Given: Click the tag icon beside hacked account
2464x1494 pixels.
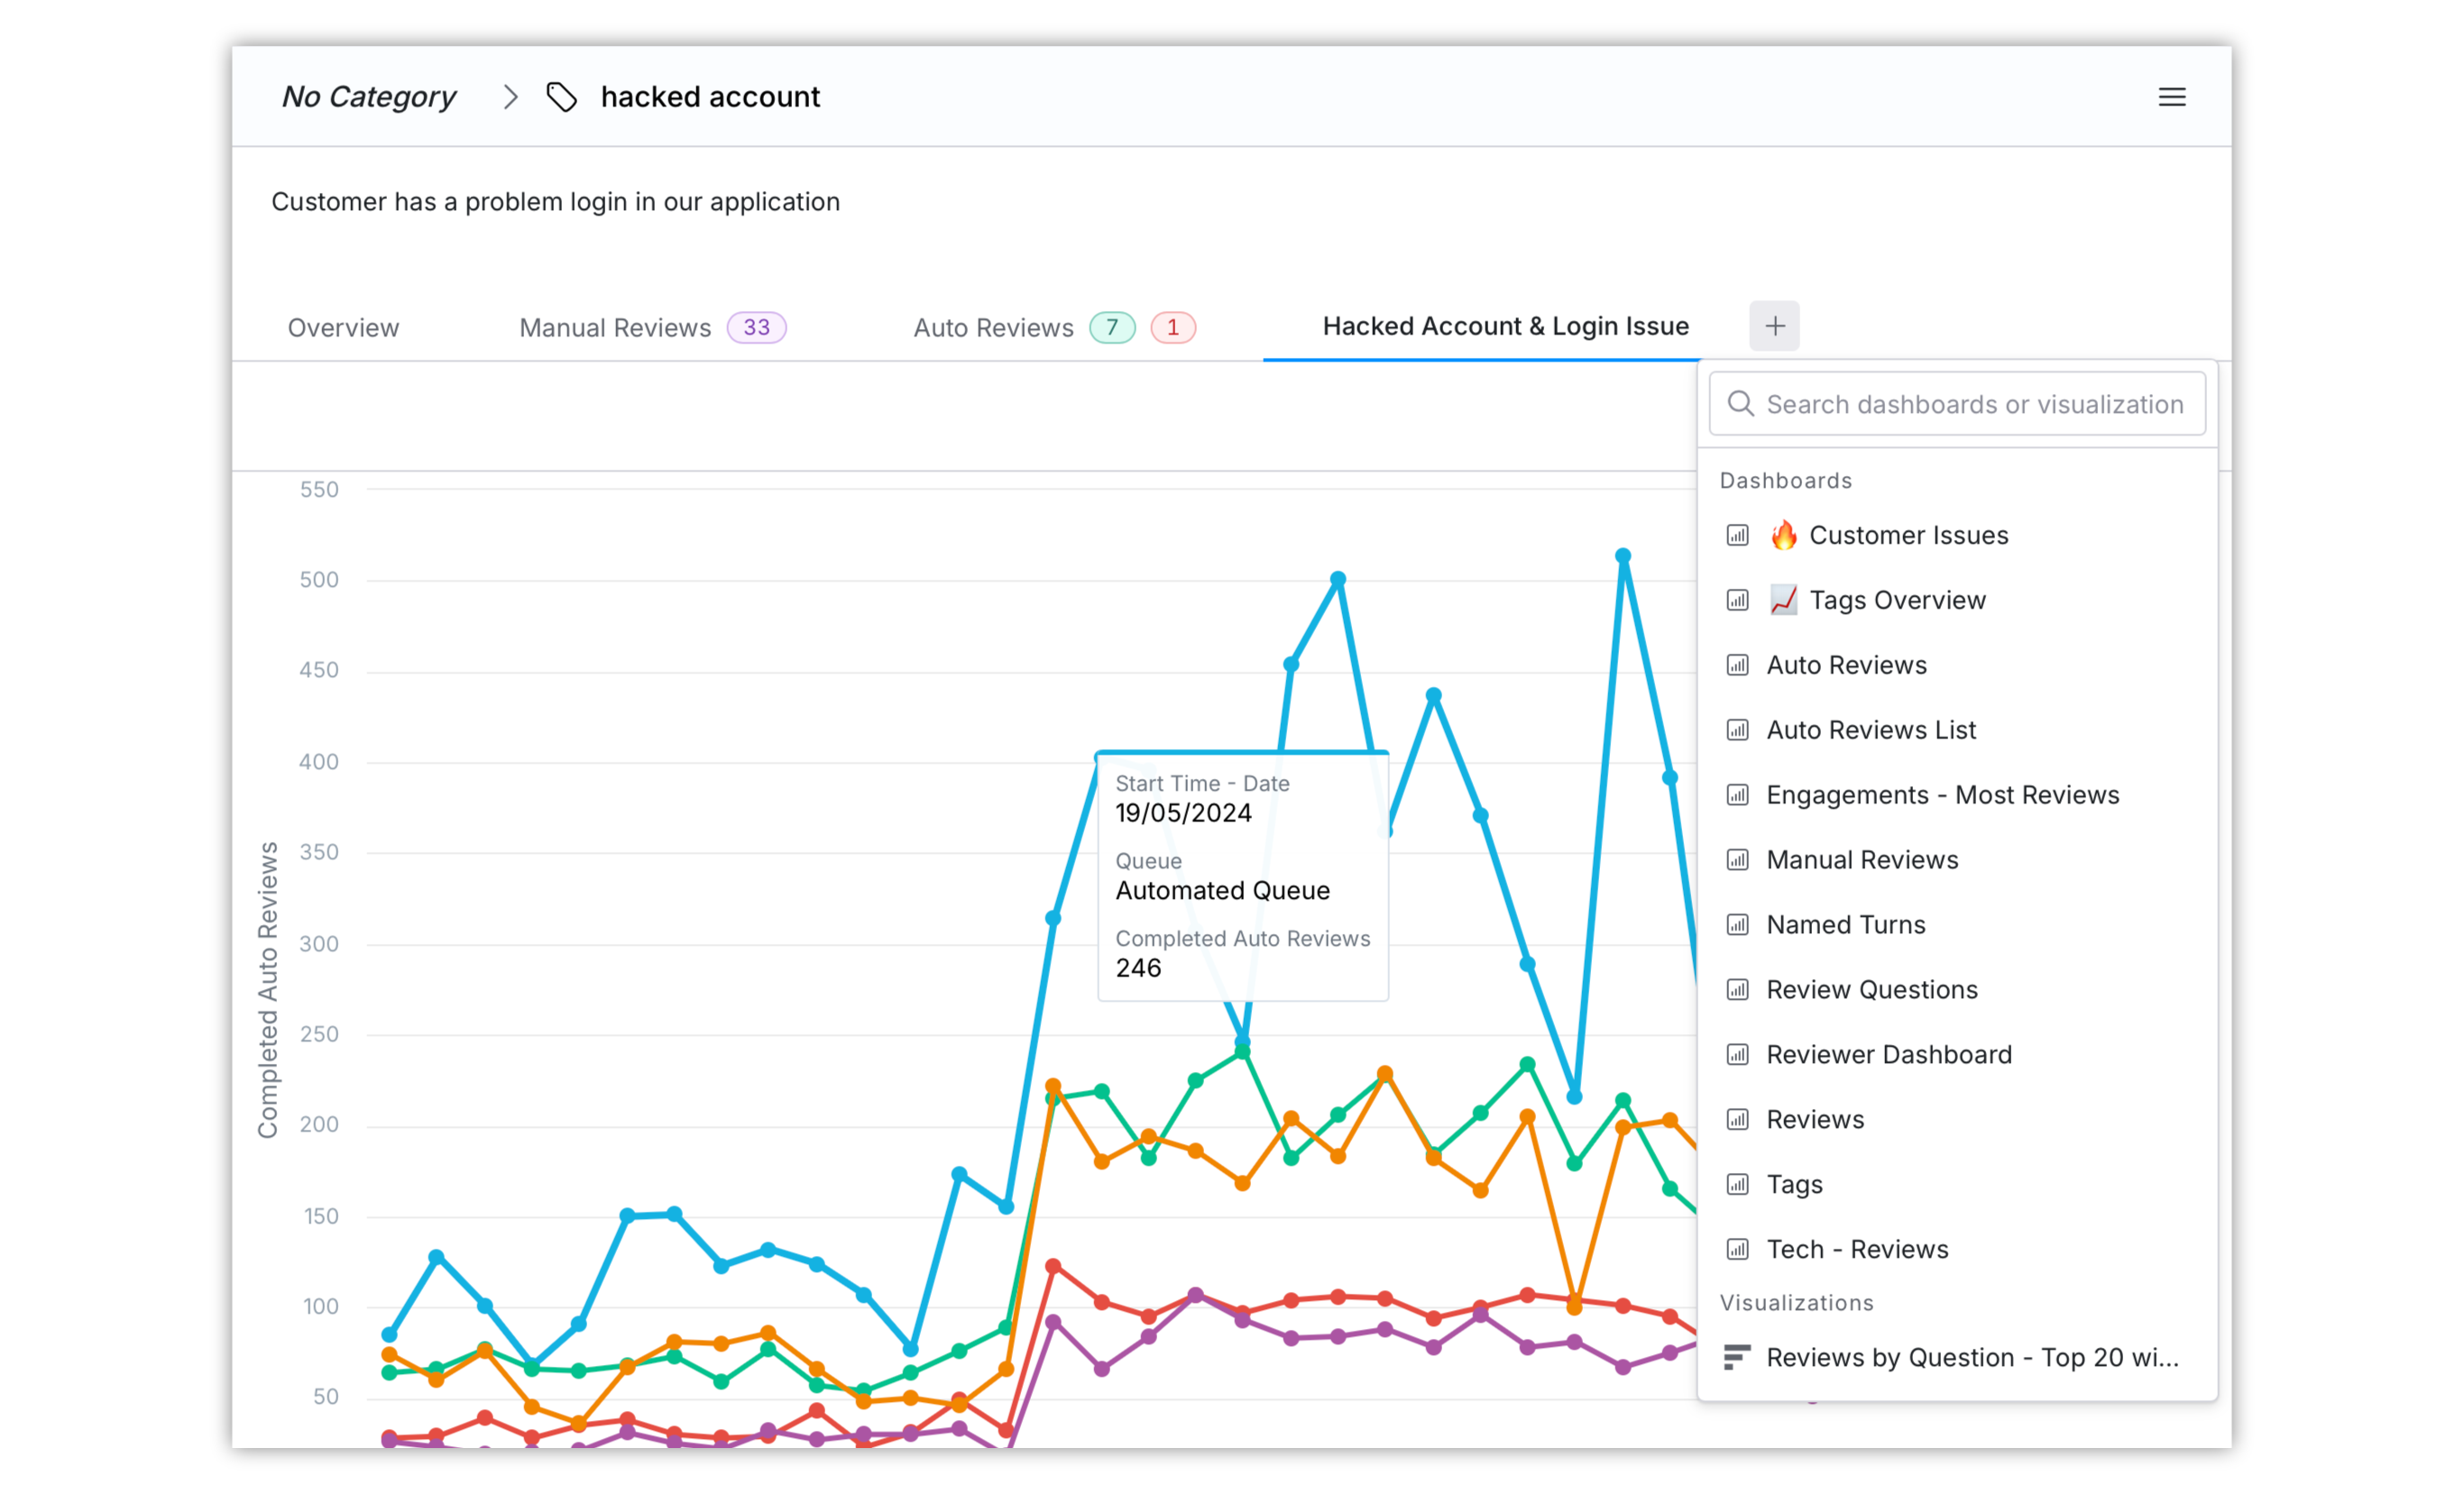Looking at the screenshot, I should 561,97.
